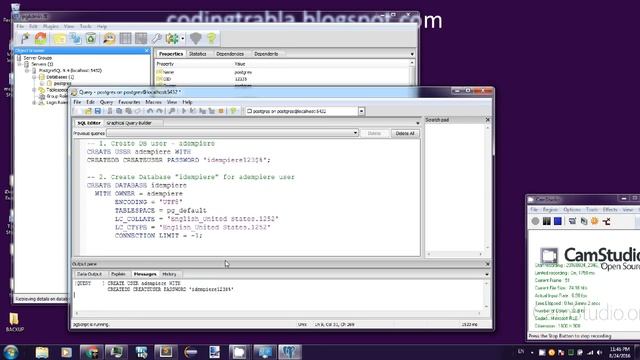This screenshot has width=640, height=360.
Task: Switch to the Explain tab in Output pane
Action: click(118, 274)
